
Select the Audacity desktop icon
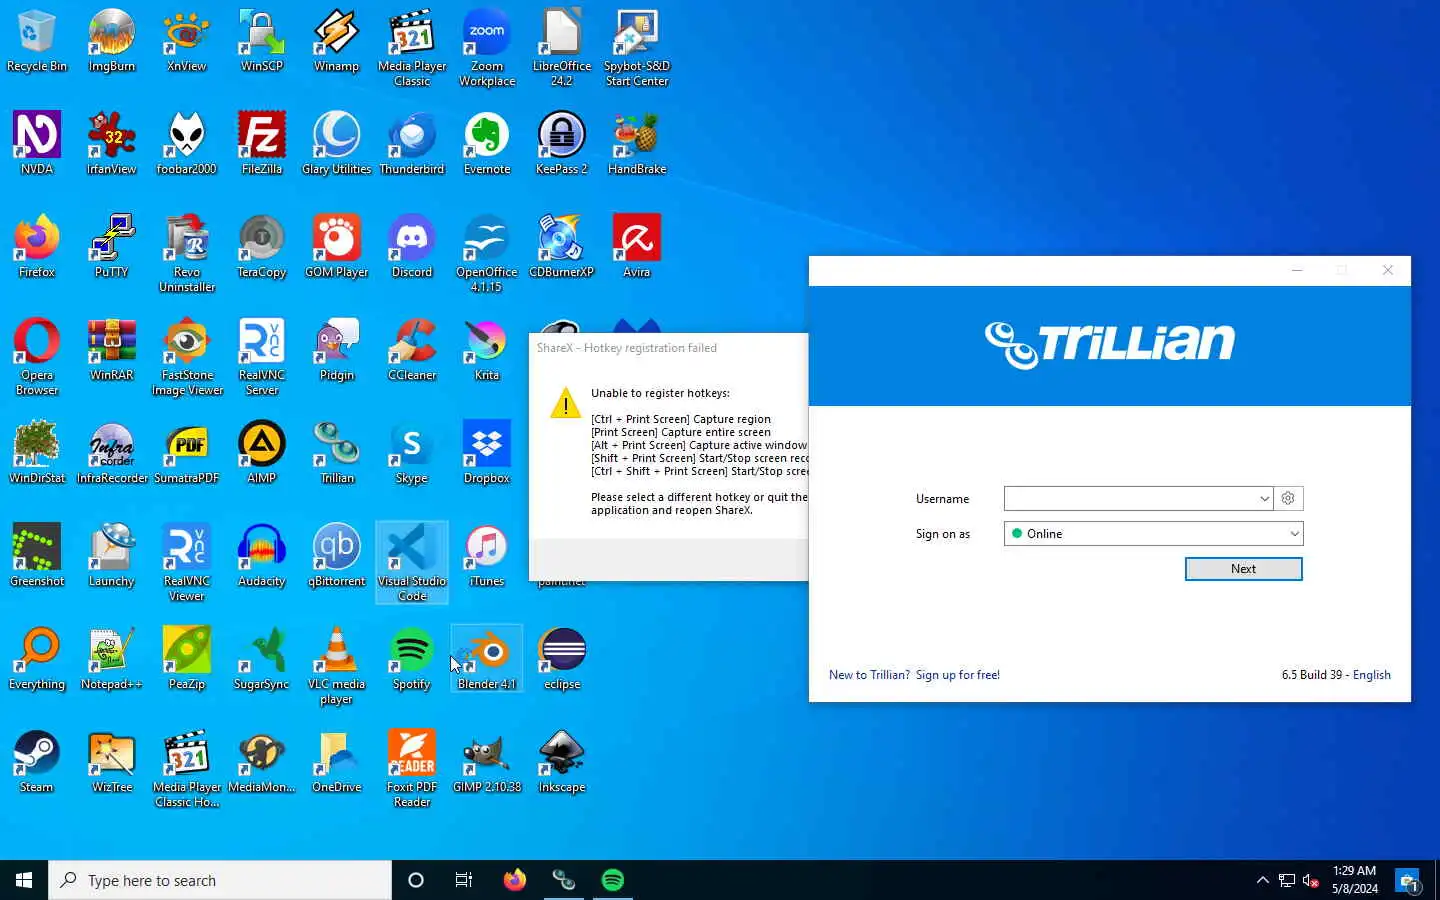coord(262,556)
